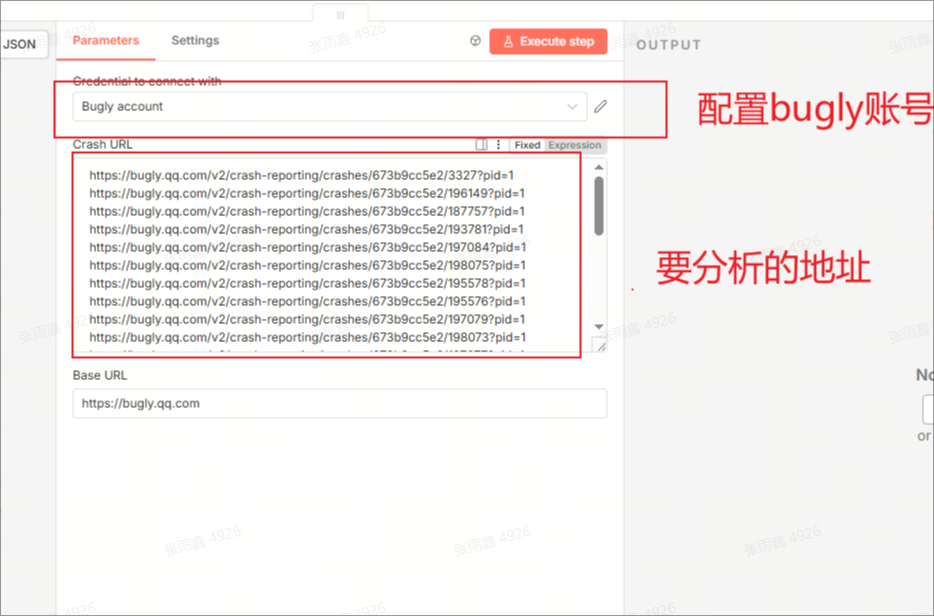Switch Crash URL to Fixed mode
Image resolution: width=934 pixels, height=616 pixels.
click(x=527, y=145)
